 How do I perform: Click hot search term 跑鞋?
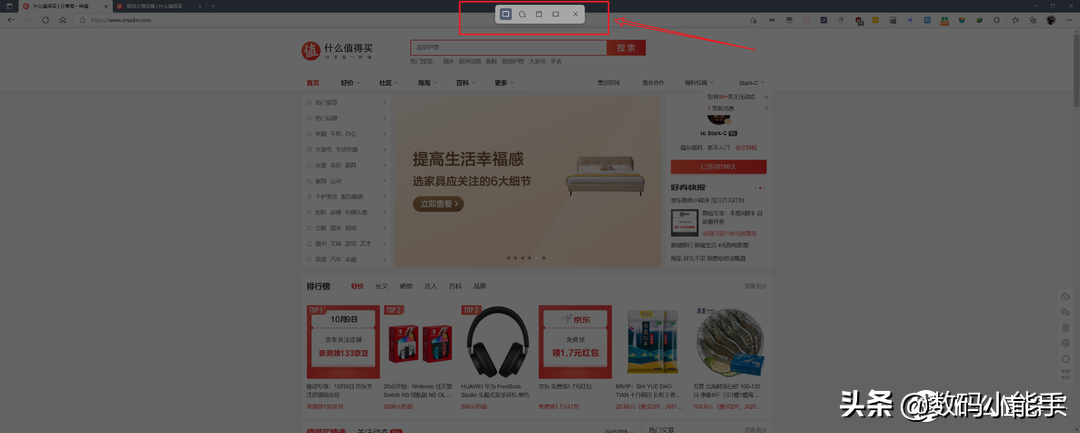click(491, 61)
